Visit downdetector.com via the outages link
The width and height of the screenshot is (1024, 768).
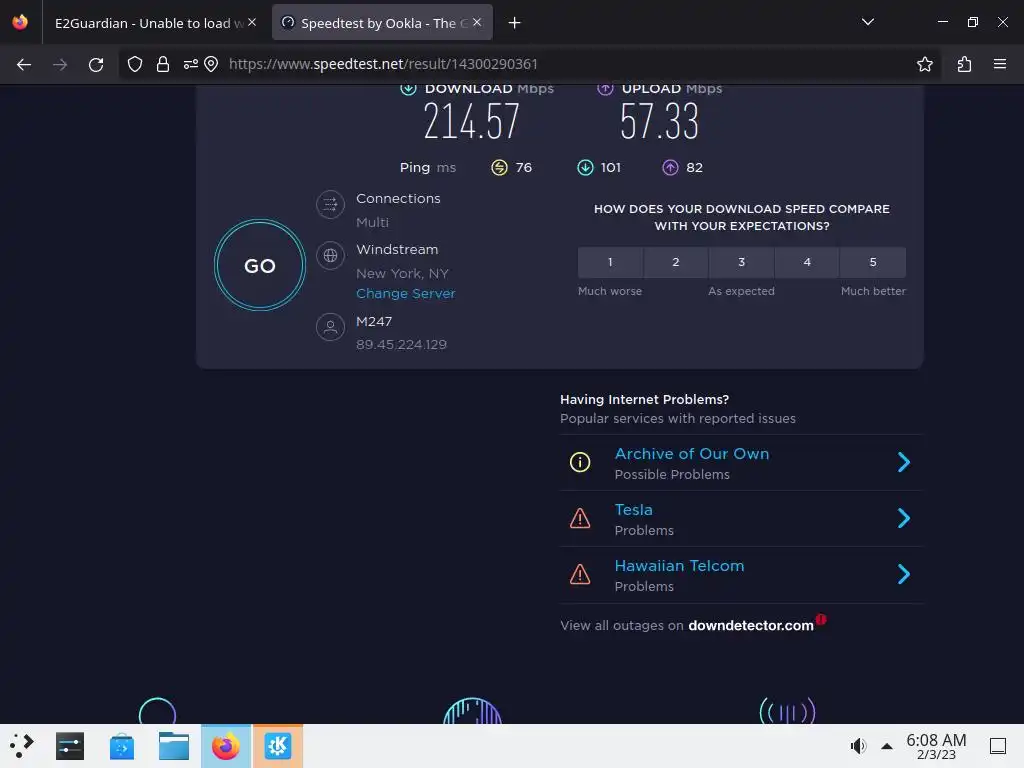coord(751,626)
